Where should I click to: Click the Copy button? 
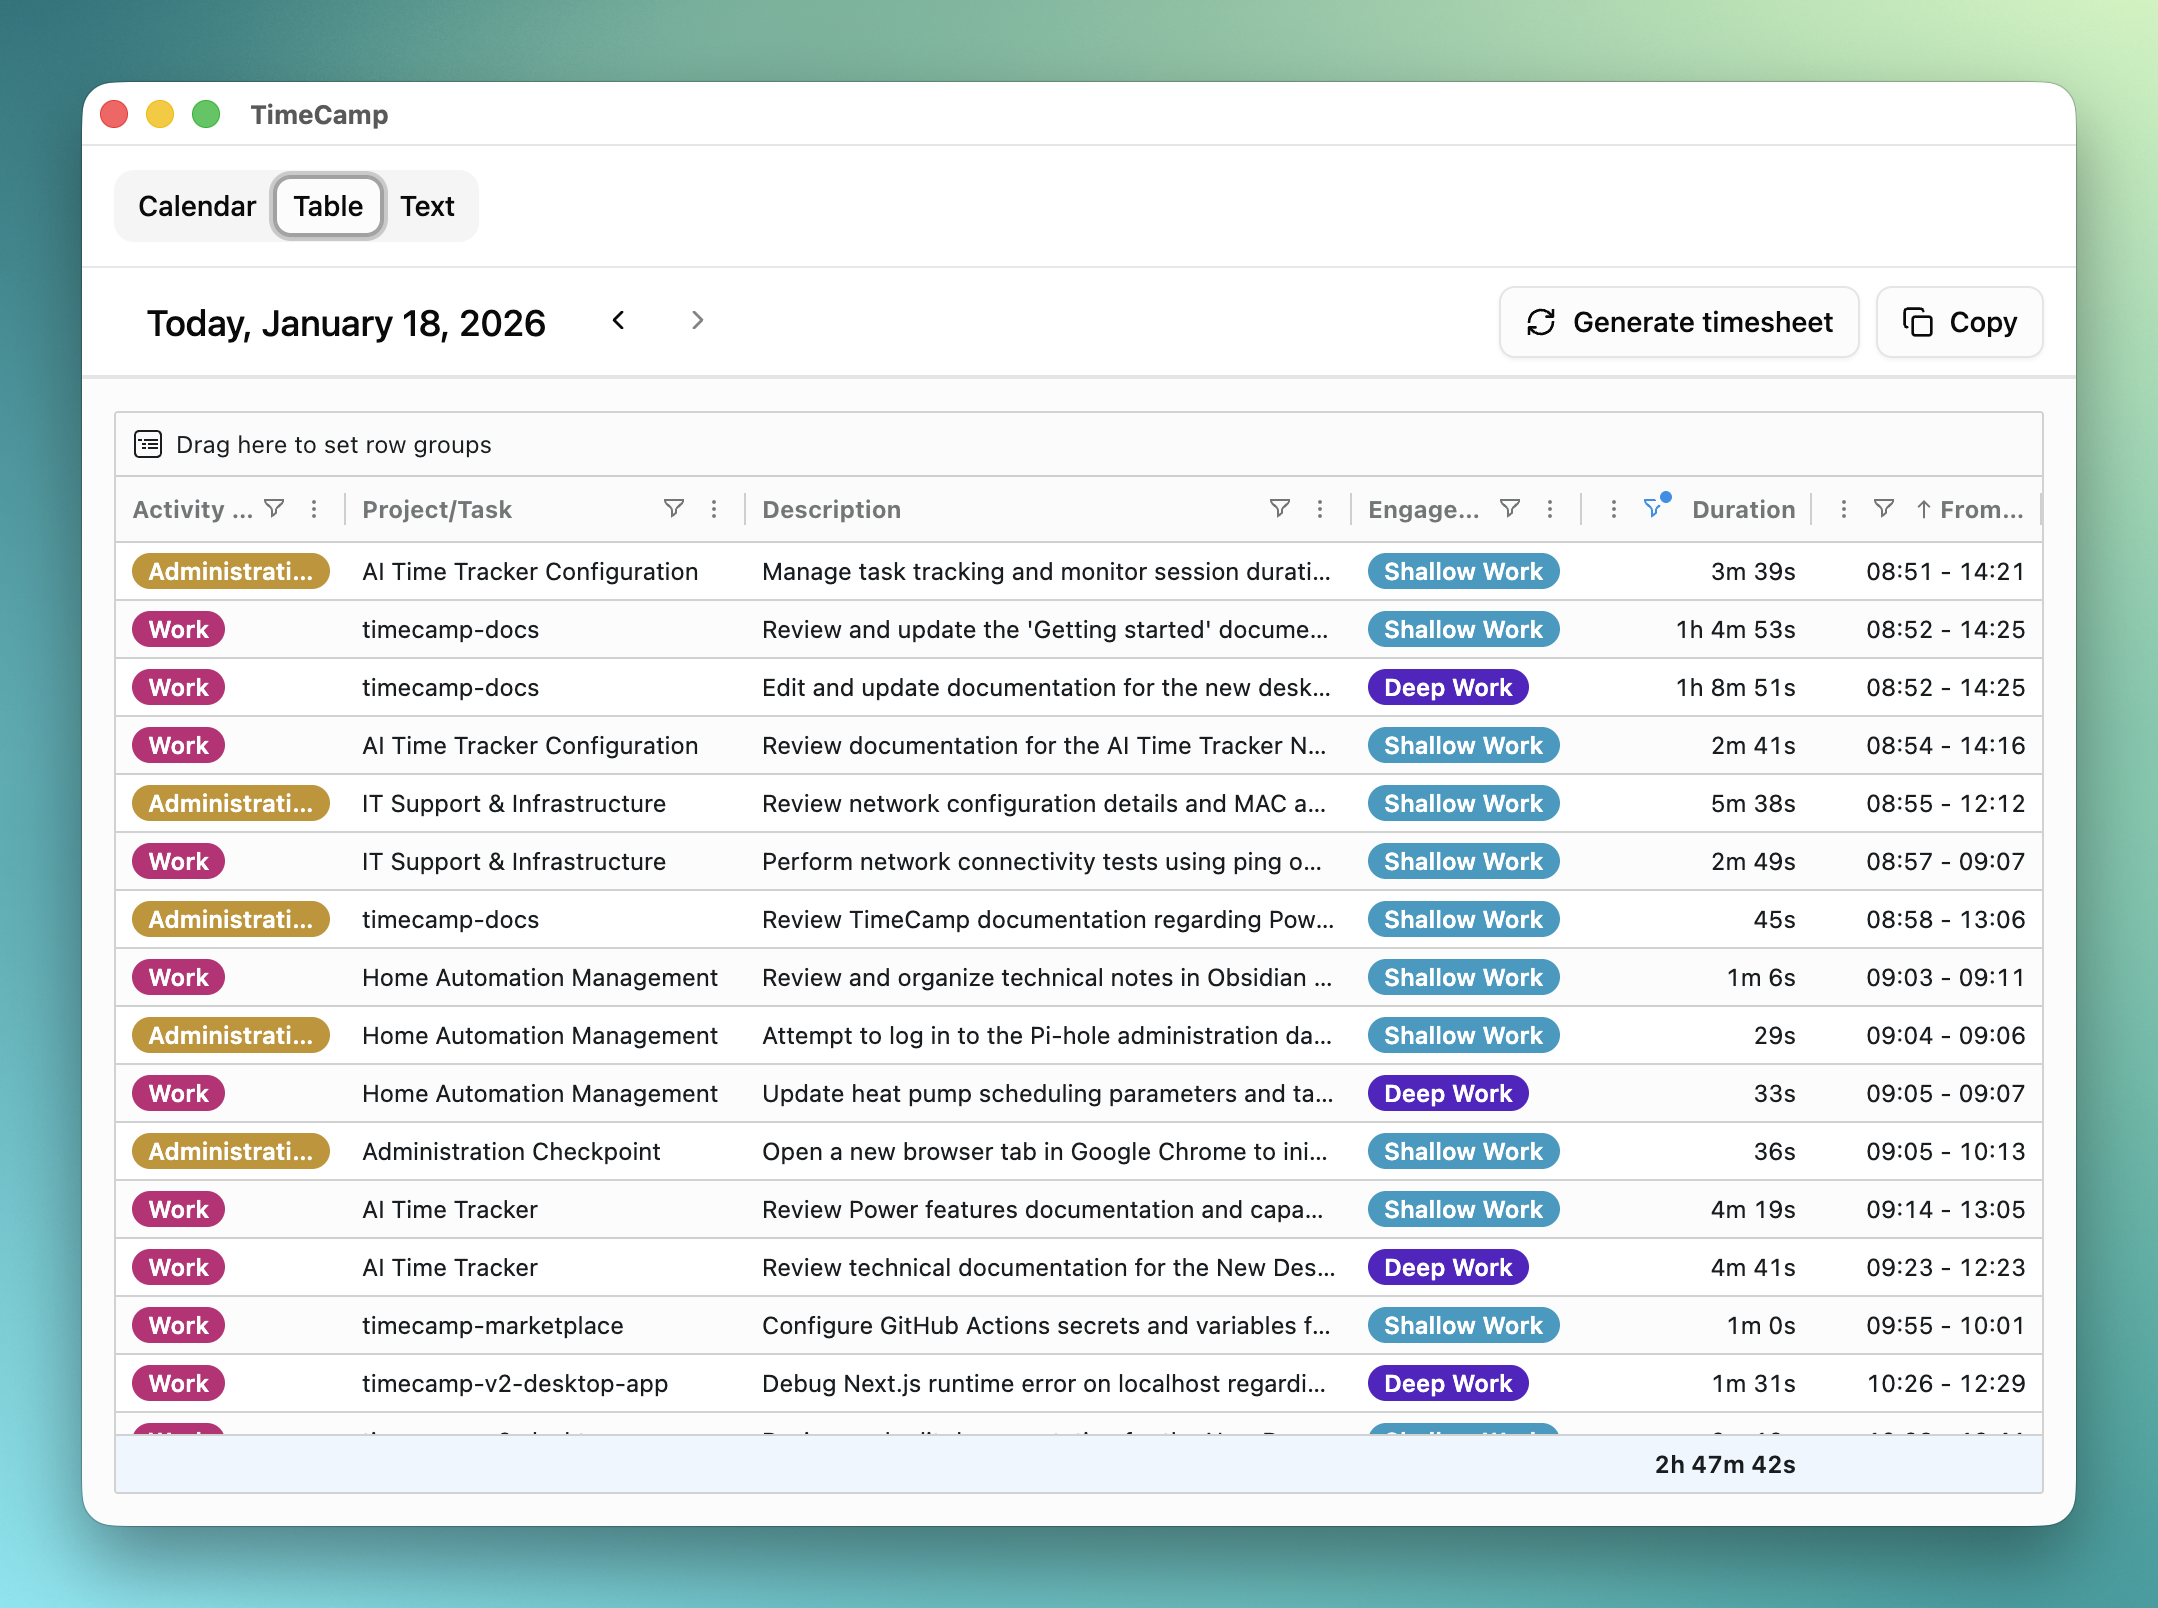pyautogui.click(x=1959, y=322)
